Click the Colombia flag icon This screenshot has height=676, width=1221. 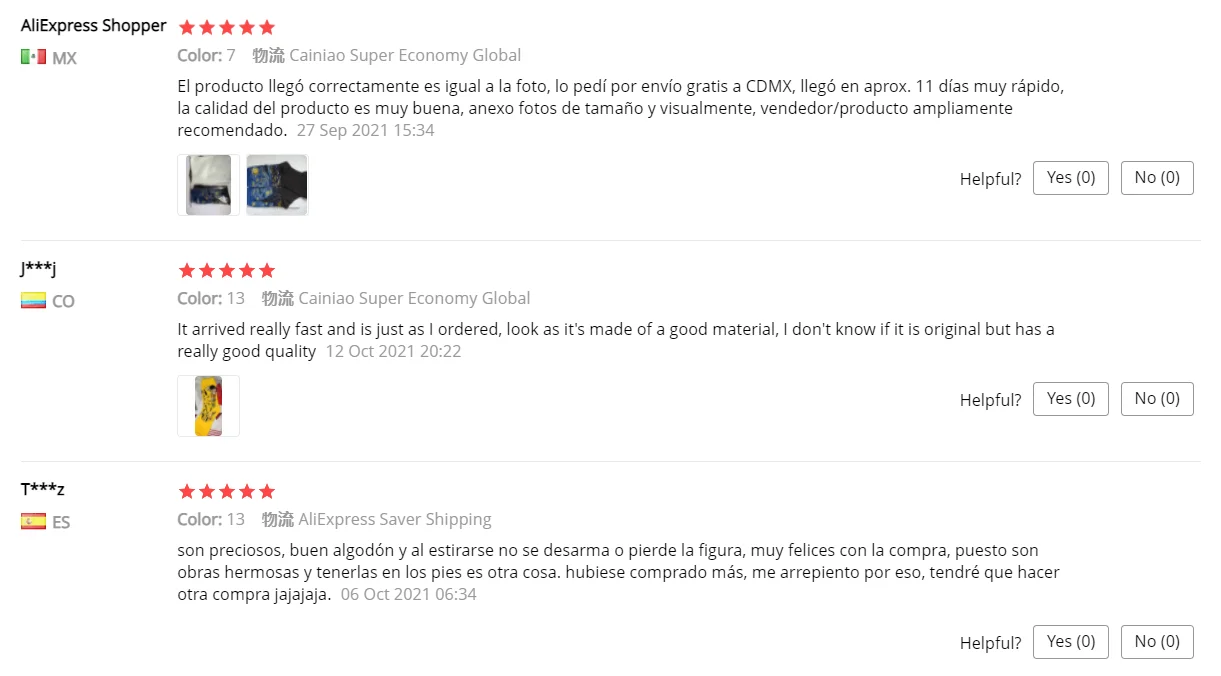(x=33, y=301)
